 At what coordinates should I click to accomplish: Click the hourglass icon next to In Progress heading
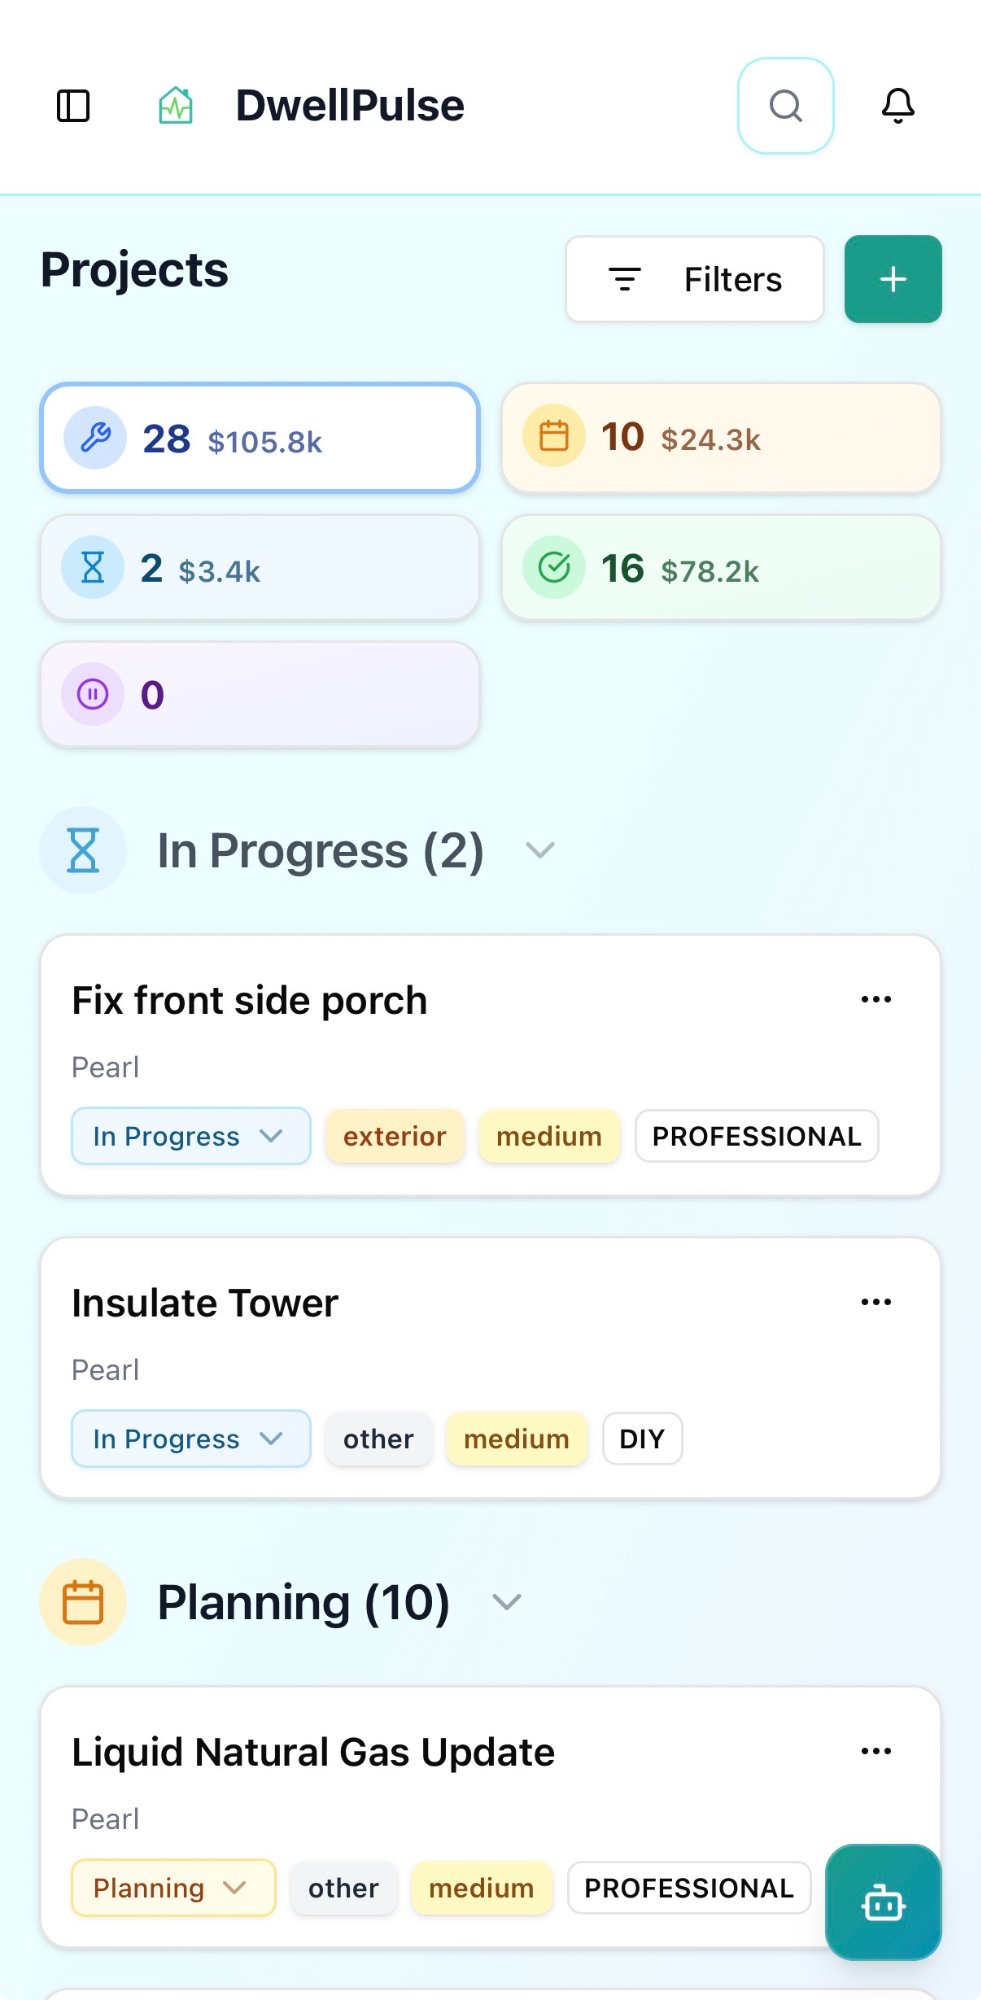83,849
